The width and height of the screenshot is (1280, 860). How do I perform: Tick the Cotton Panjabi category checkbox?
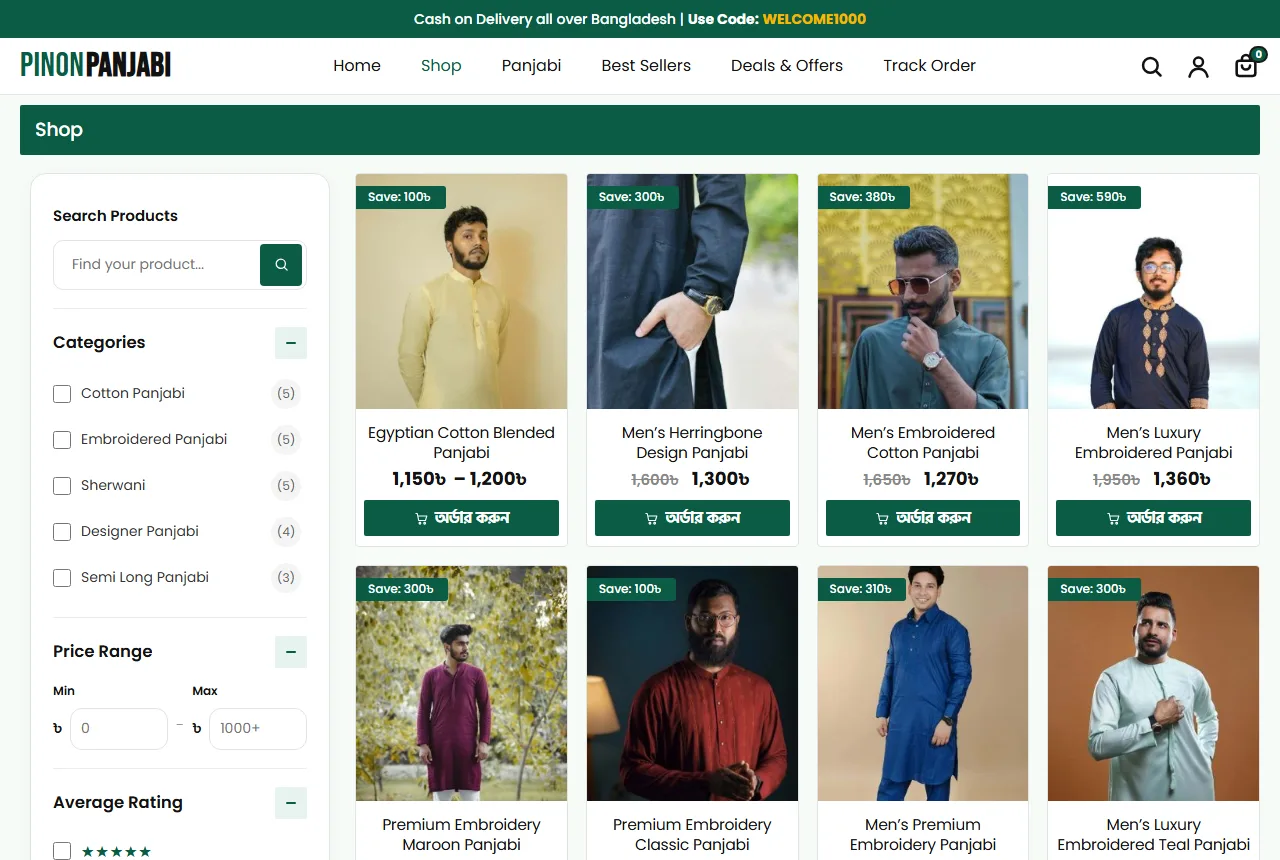(x=62, y=394)
